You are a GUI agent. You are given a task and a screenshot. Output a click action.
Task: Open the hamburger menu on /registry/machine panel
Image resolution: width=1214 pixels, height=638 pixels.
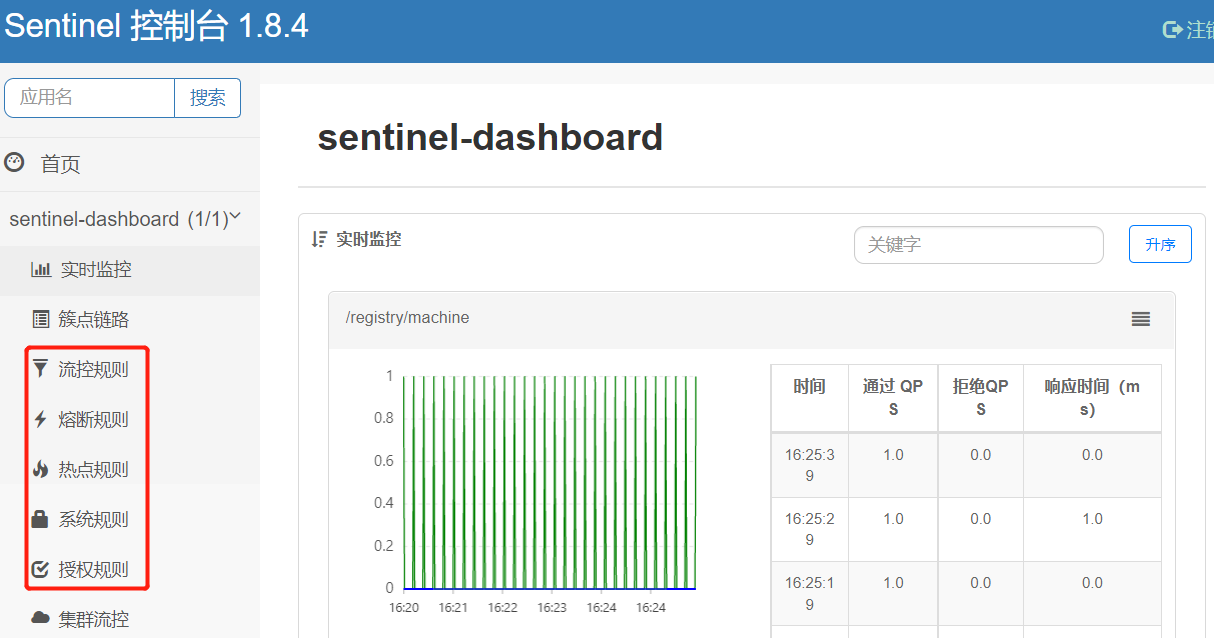point(1140,319)
